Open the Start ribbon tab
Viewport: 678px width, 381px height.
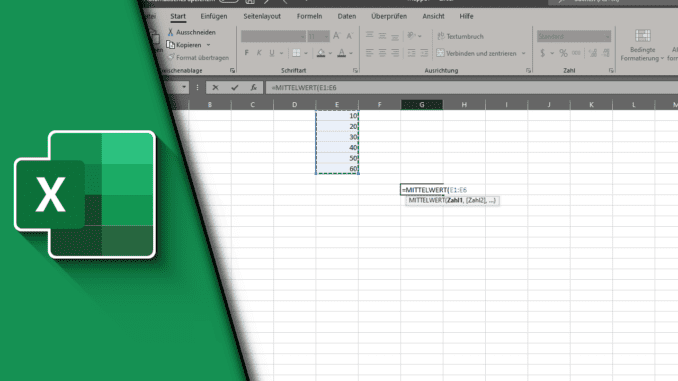pos(178,16)
